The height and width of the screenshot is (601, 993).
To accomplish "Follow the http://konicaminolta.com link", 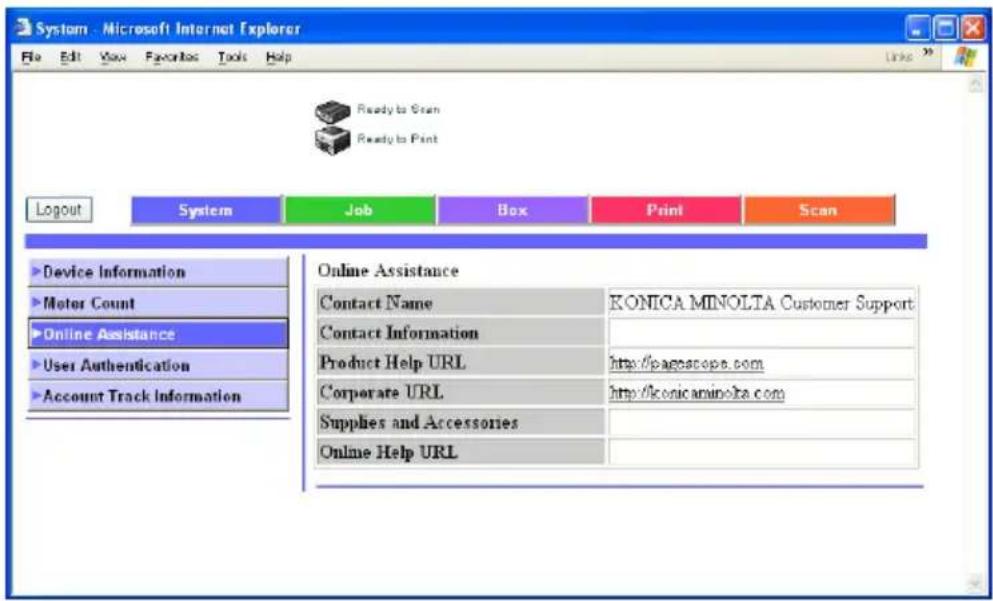I will tap(697, 394).
